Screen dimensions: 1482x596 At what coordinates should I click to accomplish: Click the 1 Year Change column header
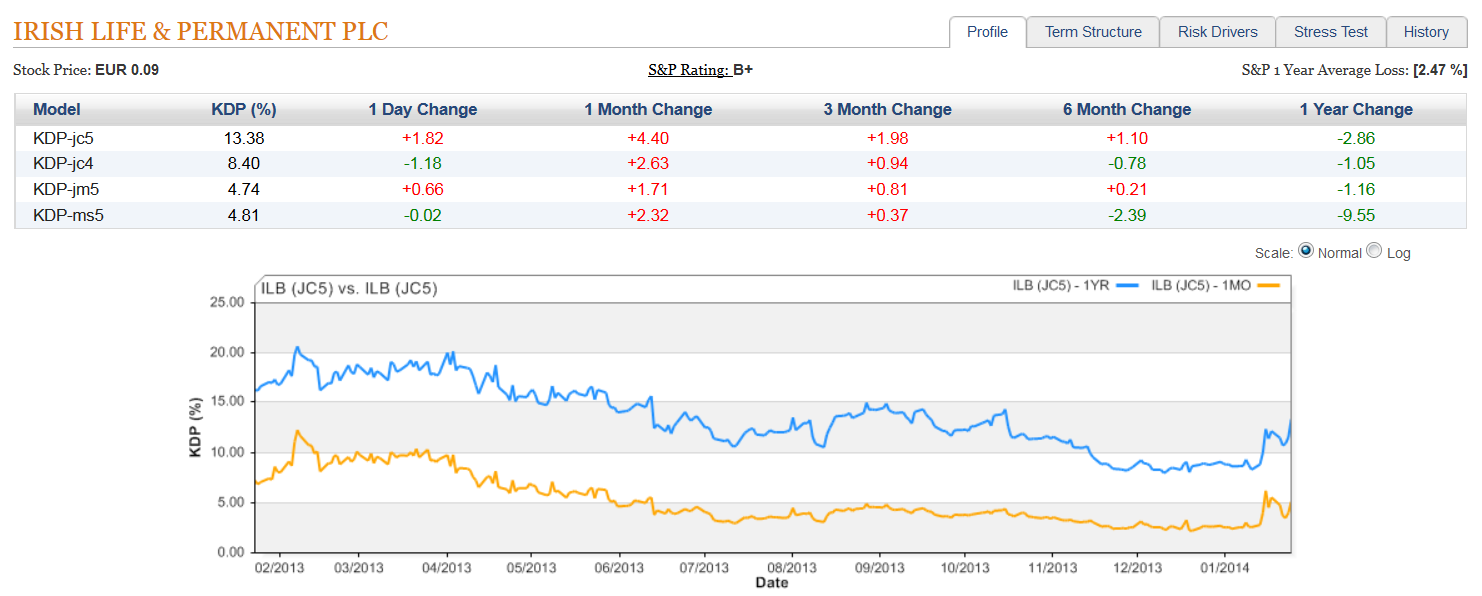click(x=1356, y=110)
